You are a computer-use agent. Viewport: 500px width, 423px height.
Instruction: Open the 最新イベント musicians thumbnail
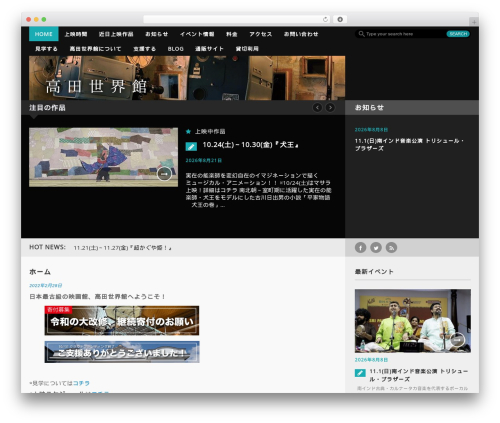coord(413,321)
